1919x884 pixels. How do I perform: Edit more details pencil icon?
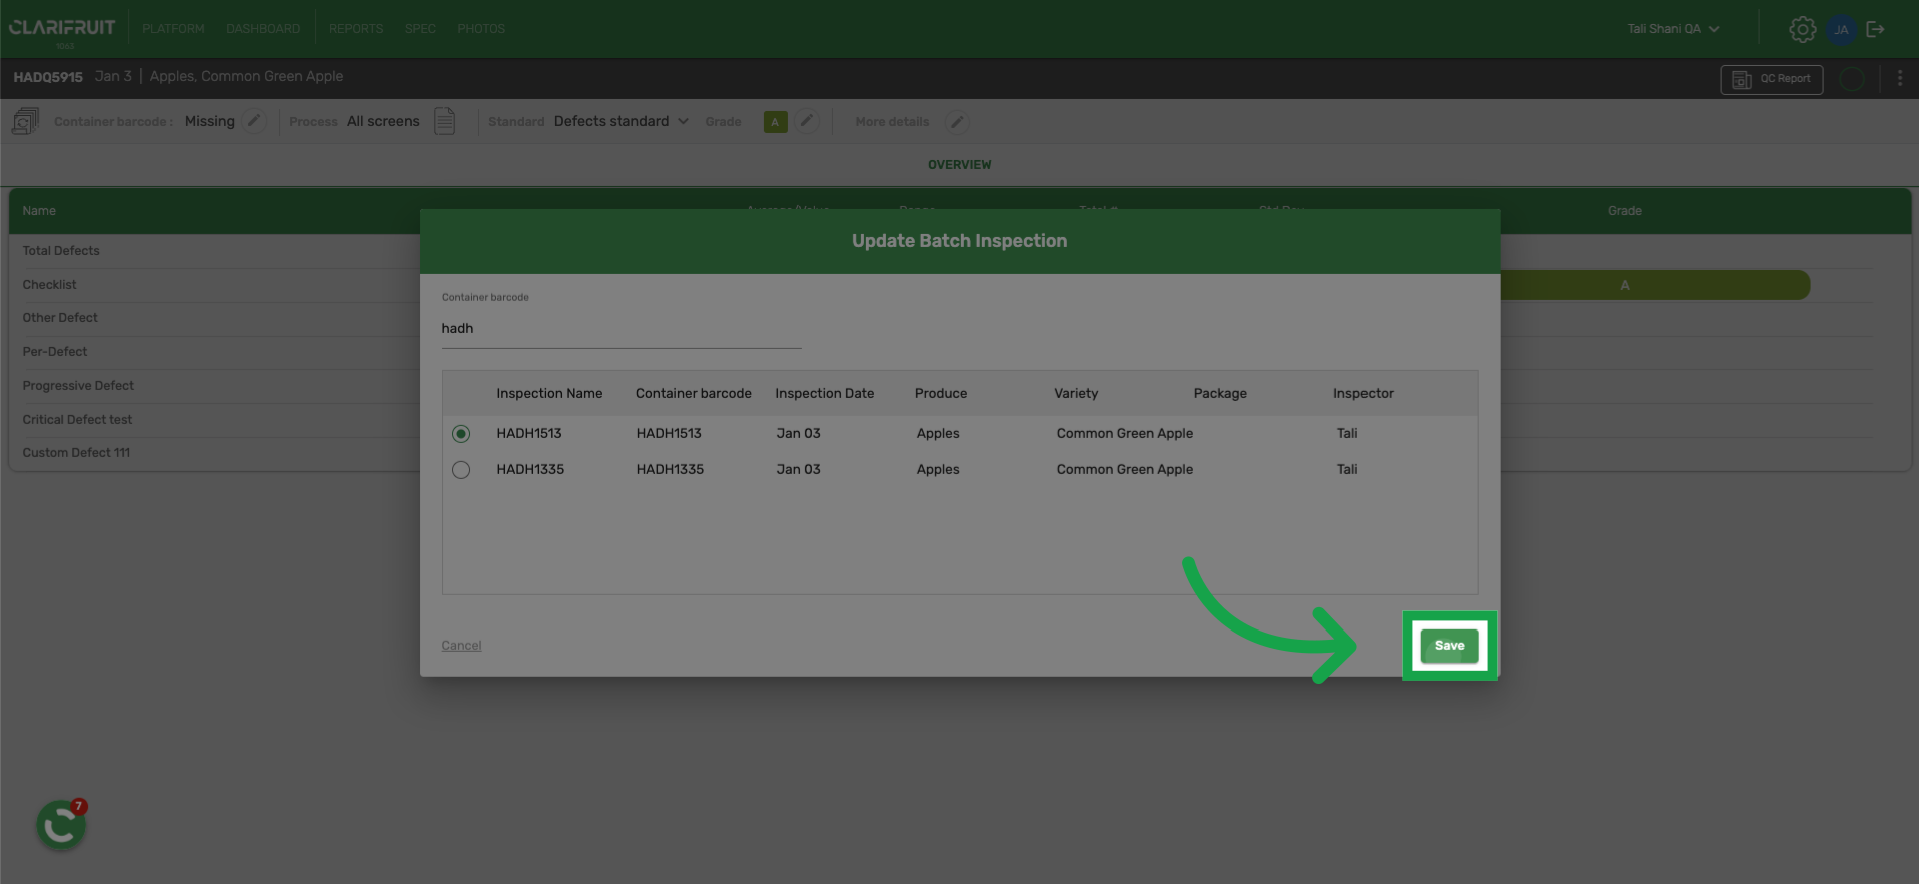[957, 122]
